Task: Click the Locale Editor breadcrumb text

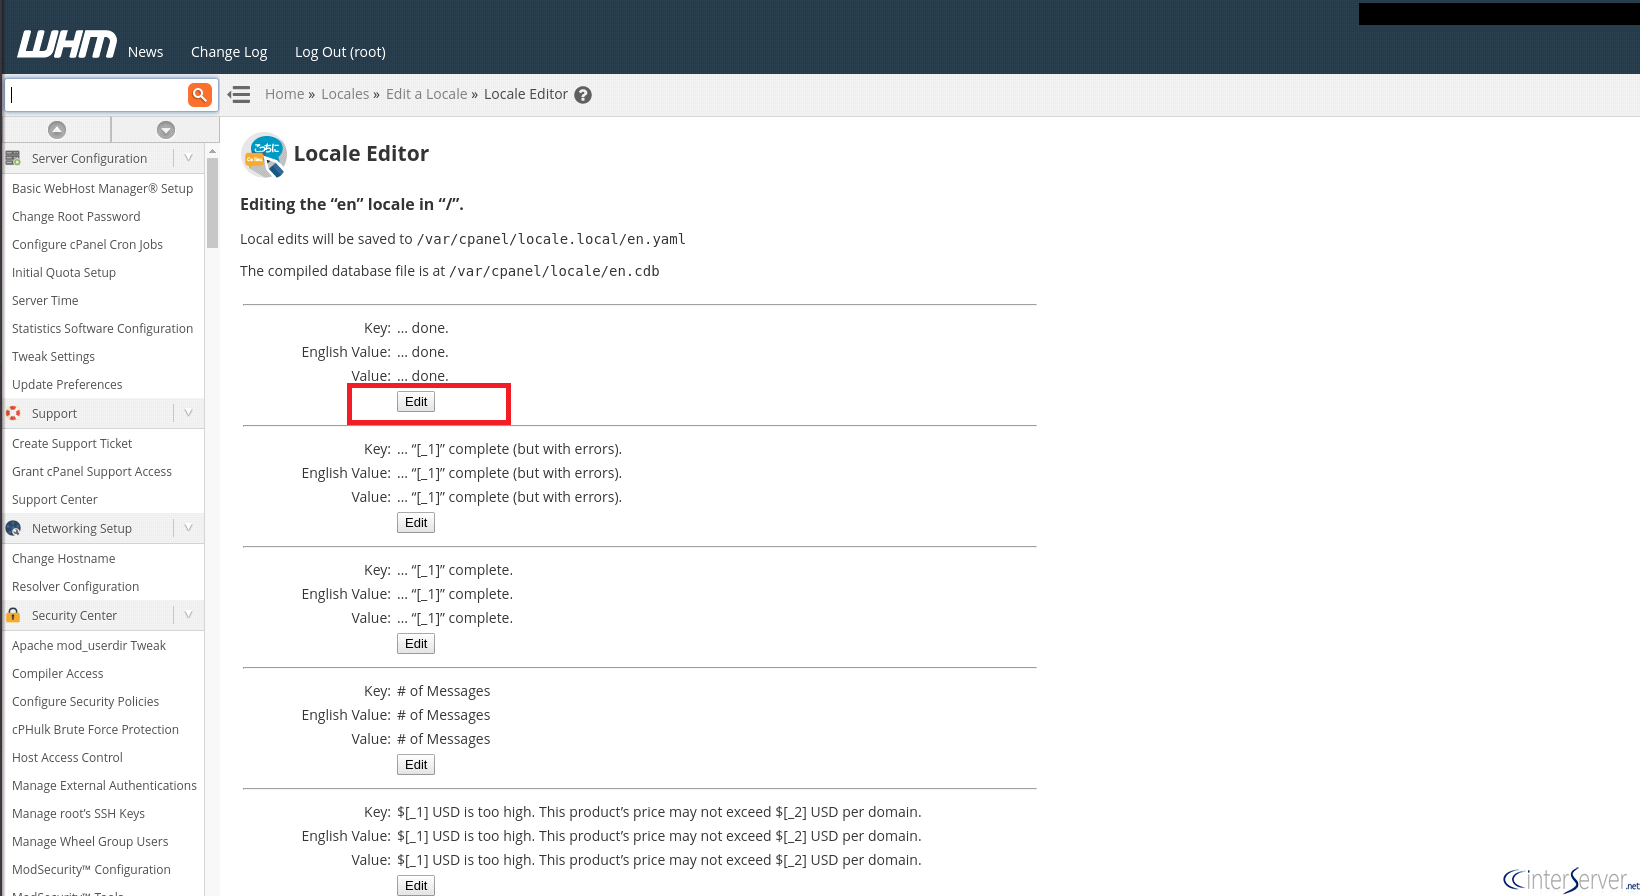Action: (526, 94)
